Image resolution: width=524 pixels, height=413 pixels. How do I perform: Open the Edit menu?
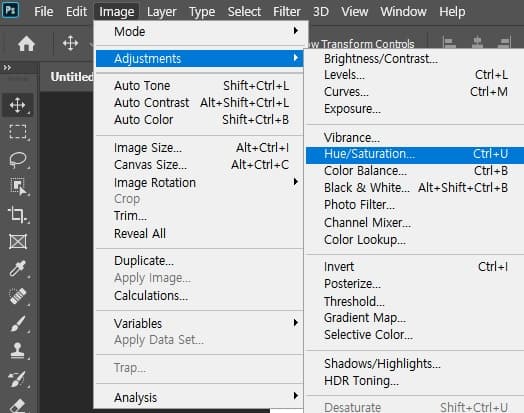76,12
